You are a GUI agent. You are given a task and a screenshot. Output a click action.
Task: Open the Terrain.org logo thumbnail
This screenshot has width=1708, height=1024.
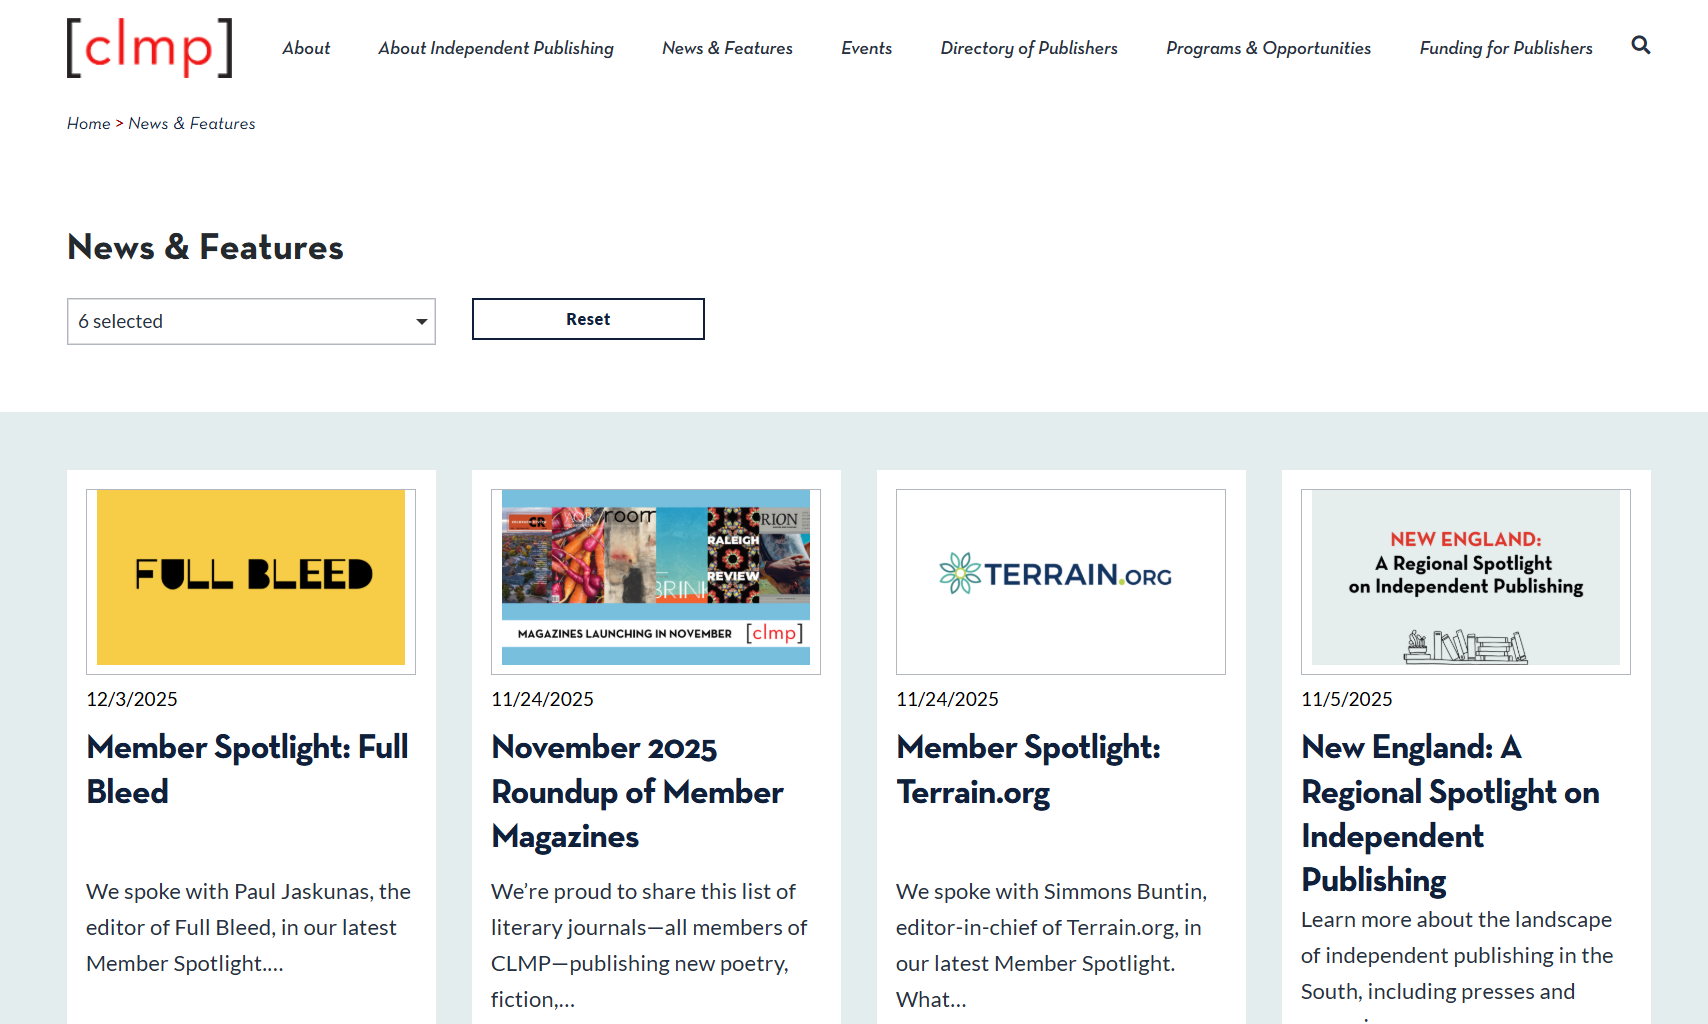click(1061, 581)
